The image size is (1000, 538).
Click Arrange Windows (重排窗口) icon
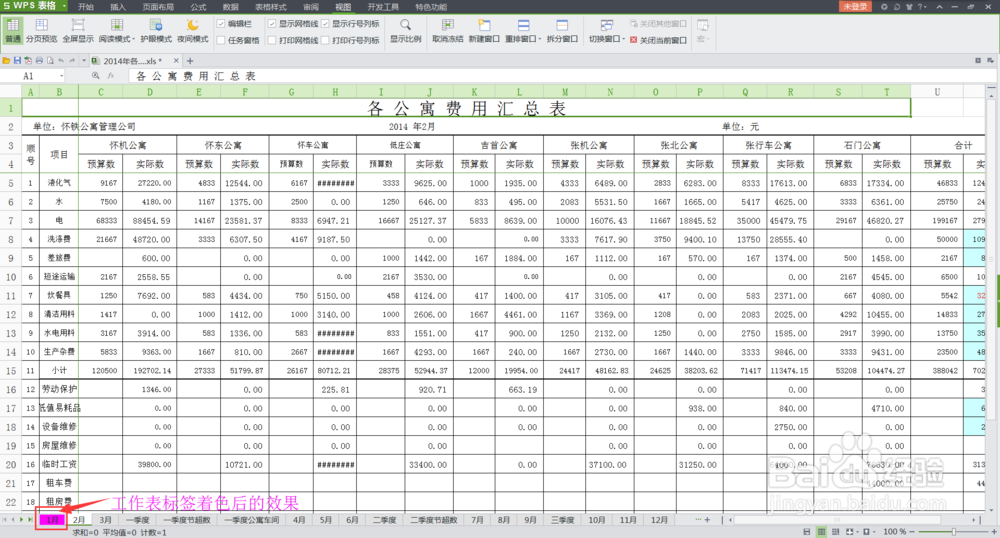523,25
